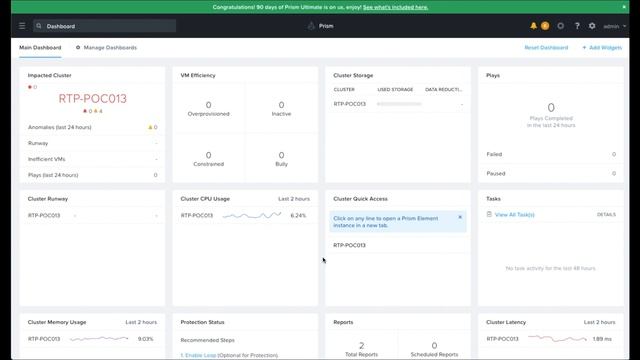640x360 pixels.
Task: Click the USED STORAGE column header
Action: [395, 89]
